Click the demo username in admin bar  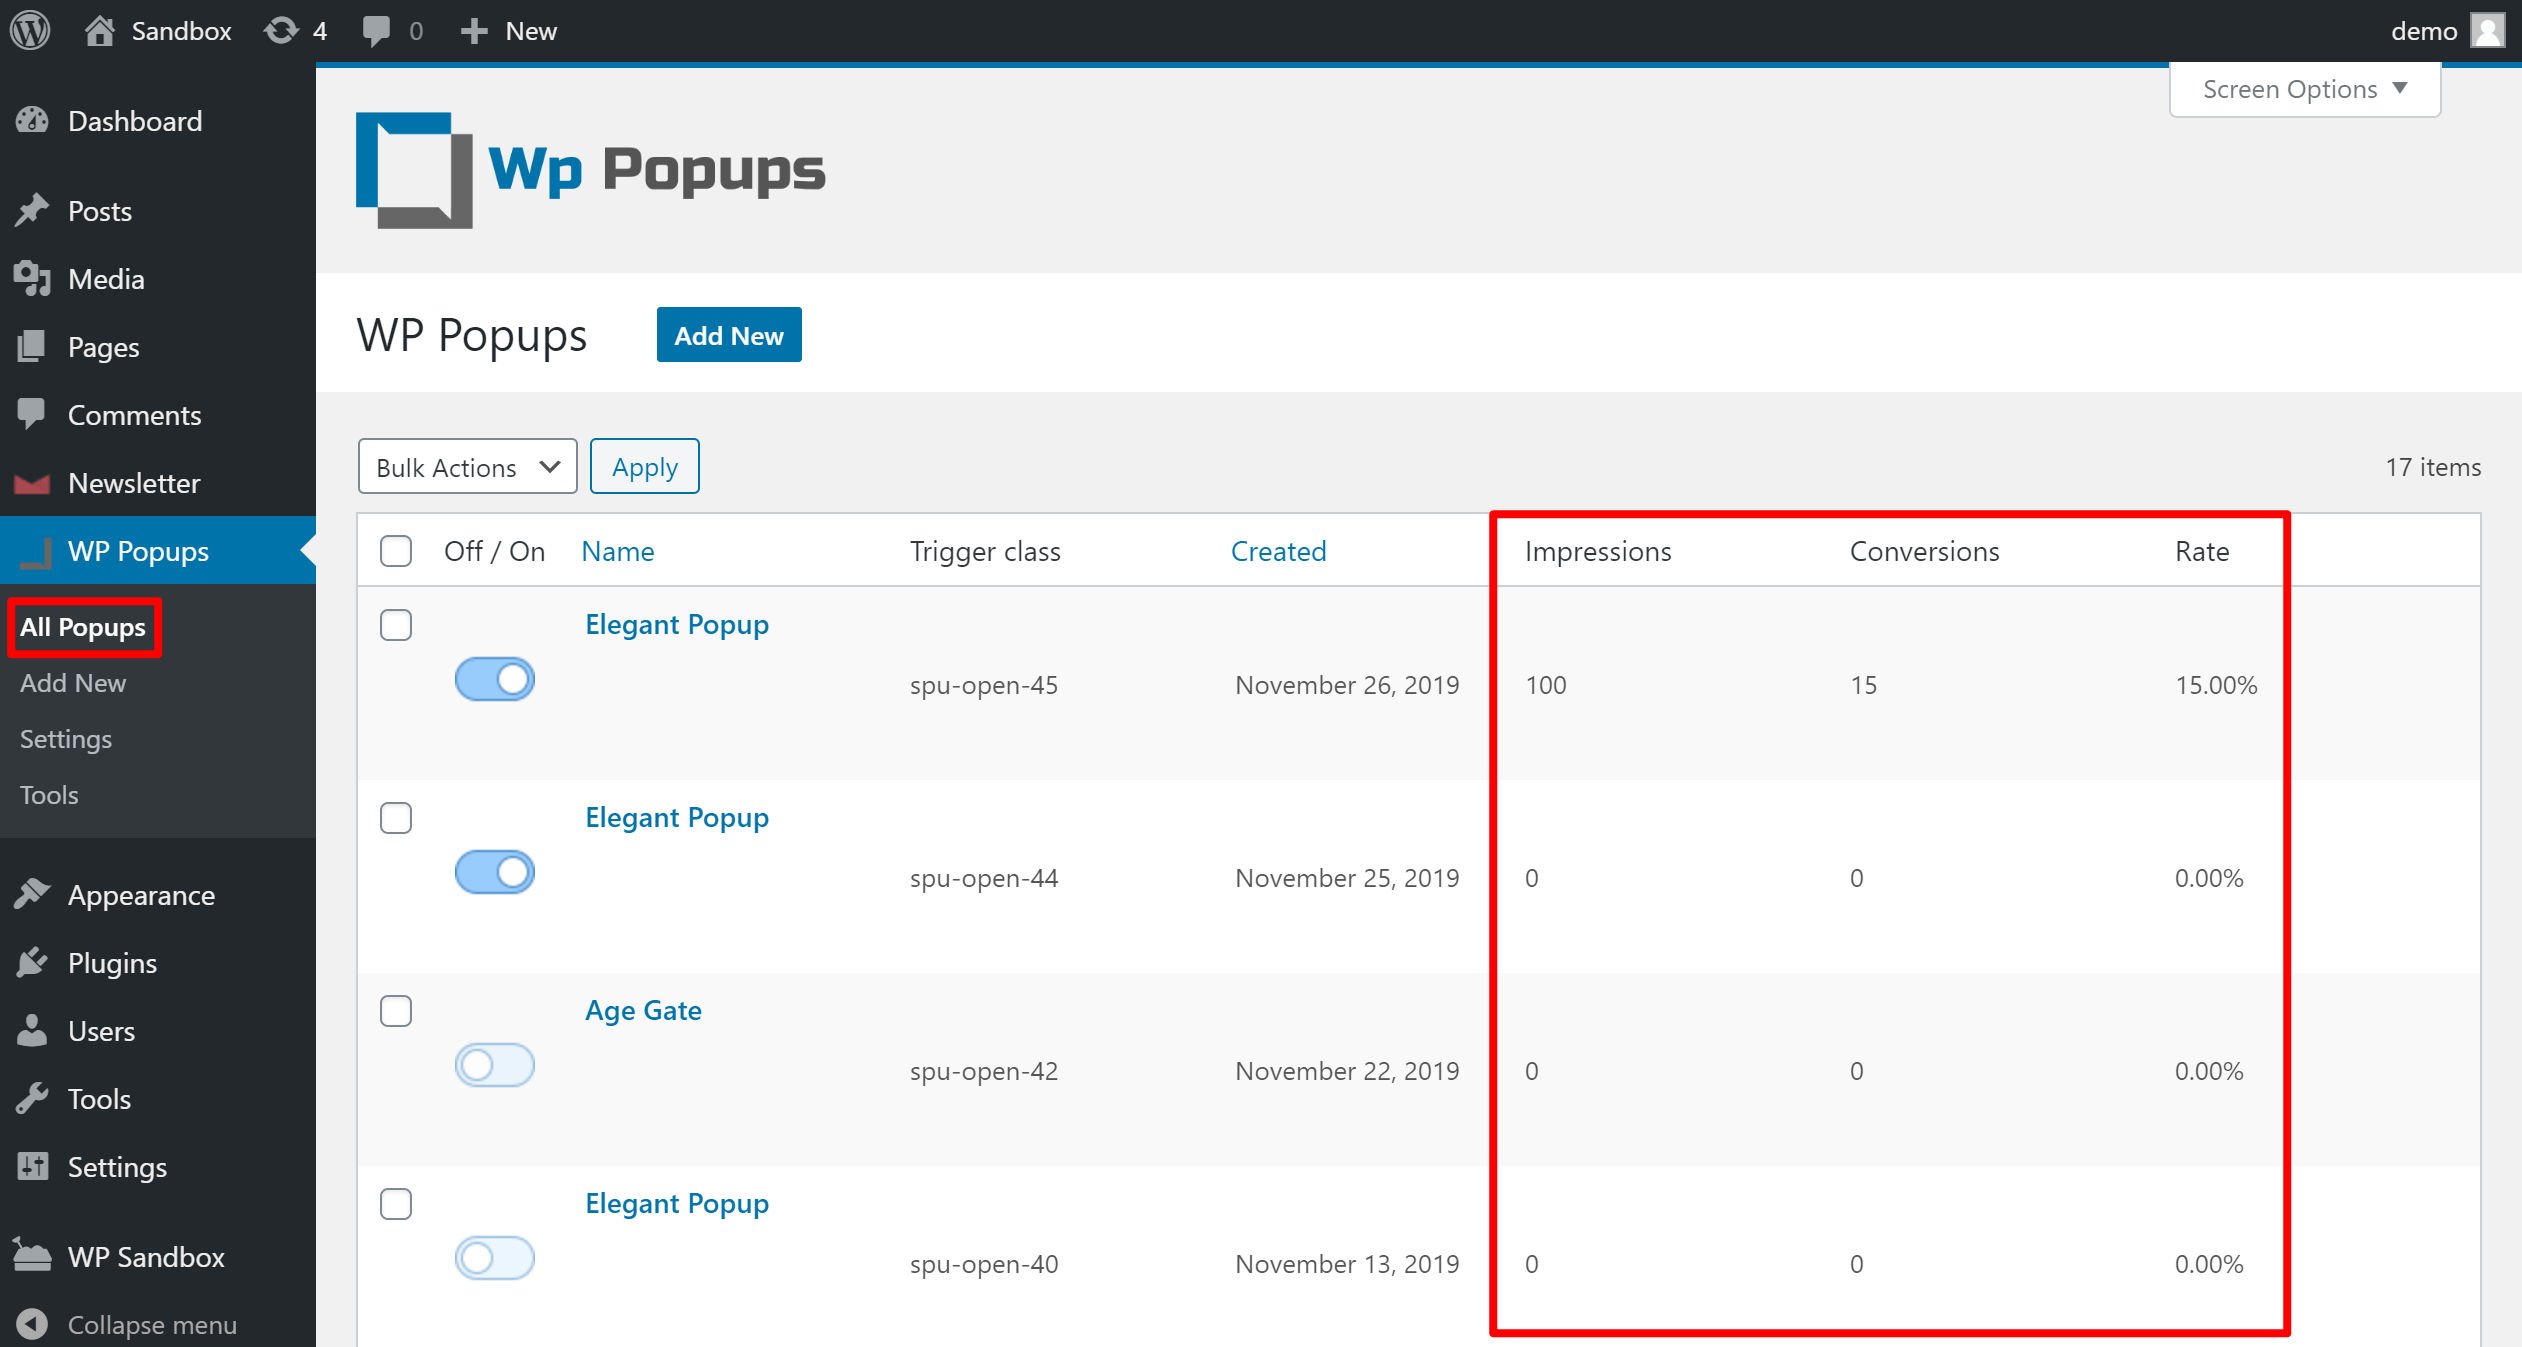click(2424, 31)
